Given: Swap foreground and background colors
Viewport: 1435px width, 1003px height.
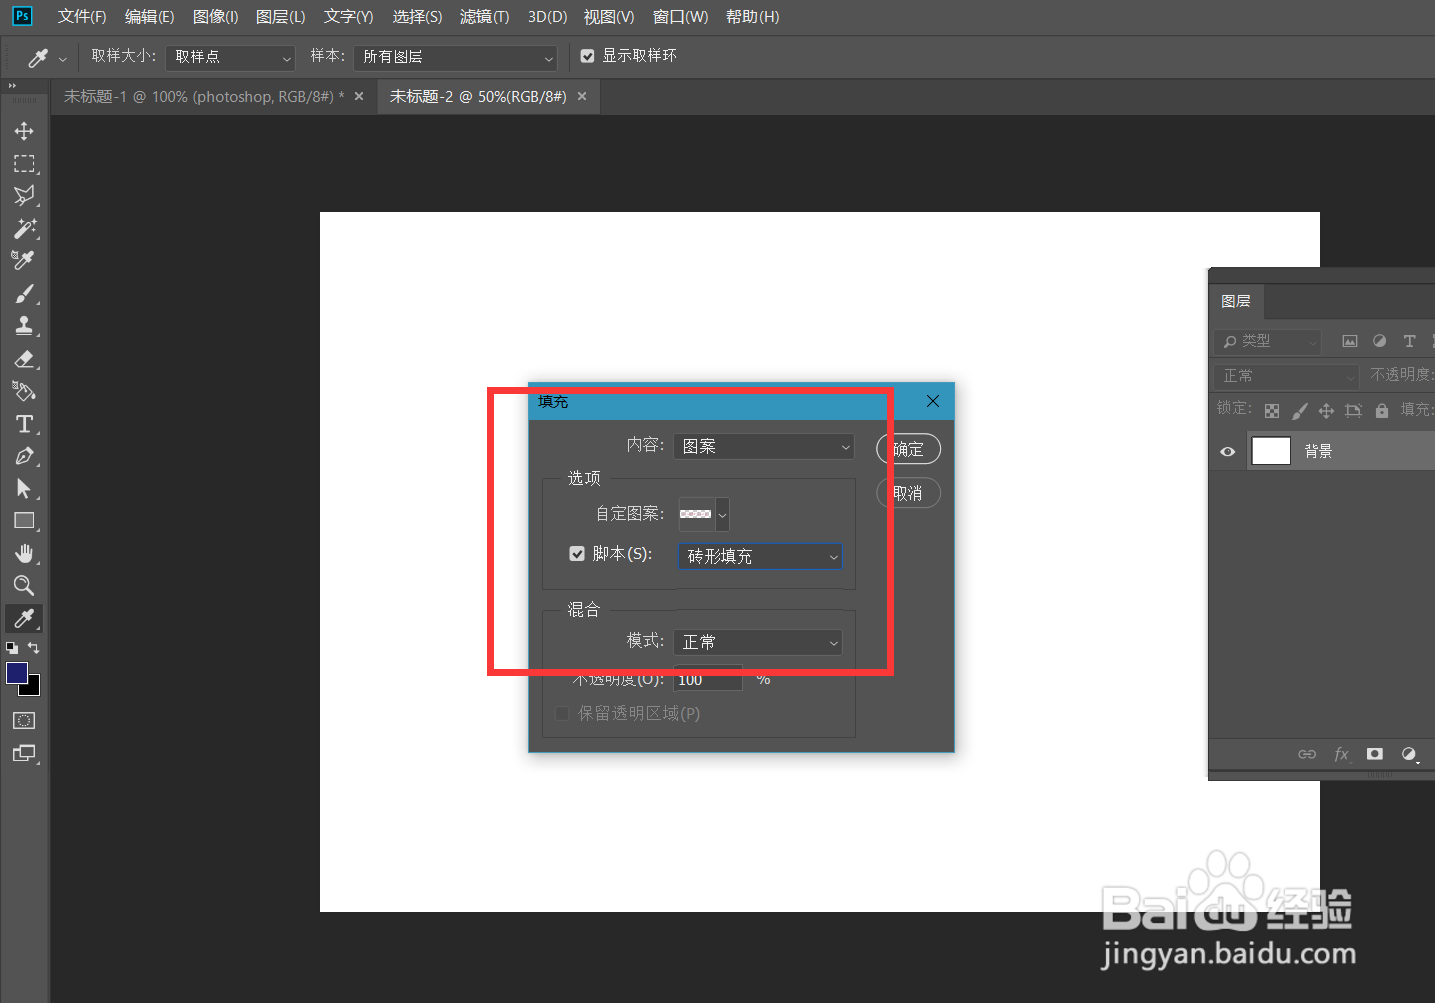Looking at the screenshot, I should [x=34, y=648].
